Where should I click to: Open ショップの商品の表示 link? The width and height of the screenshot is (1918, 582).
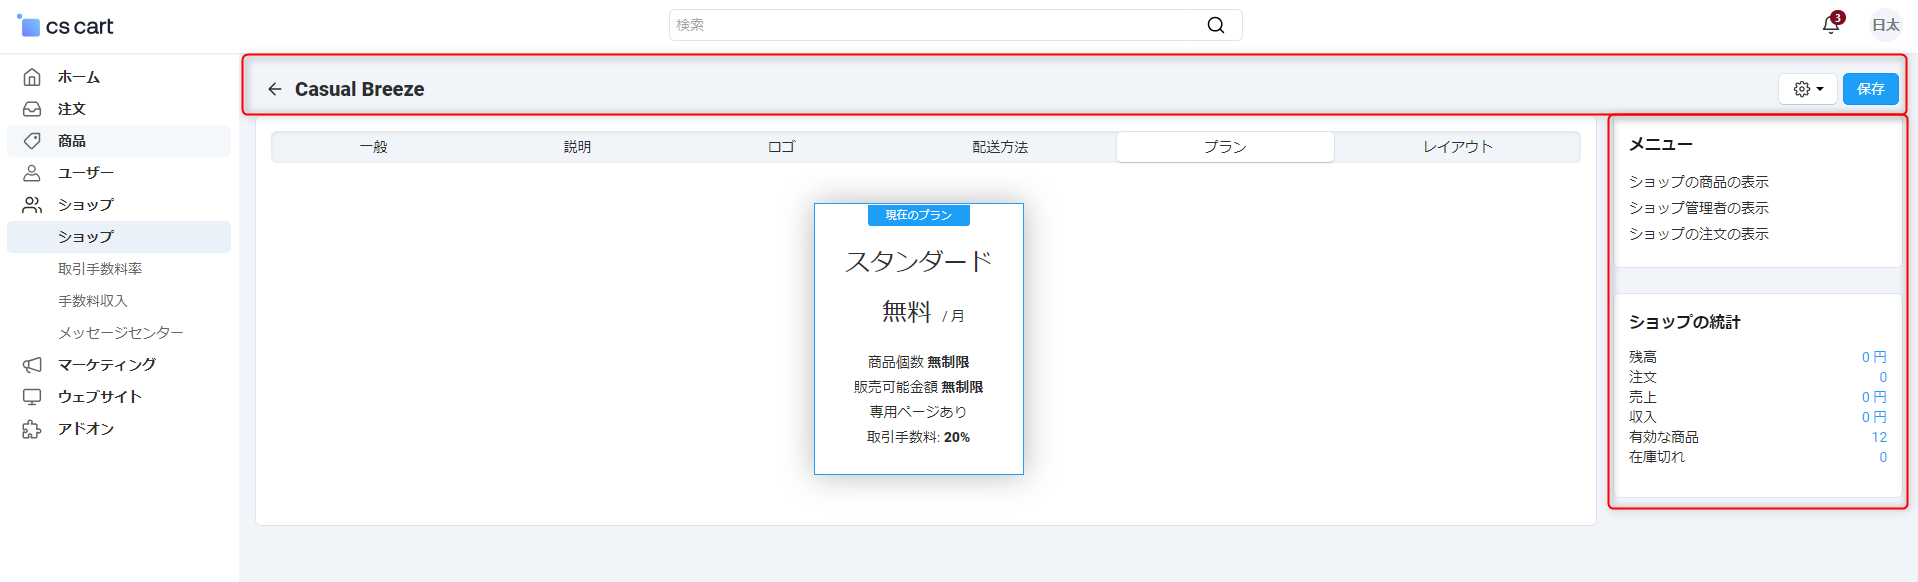tap(1698, 182)
